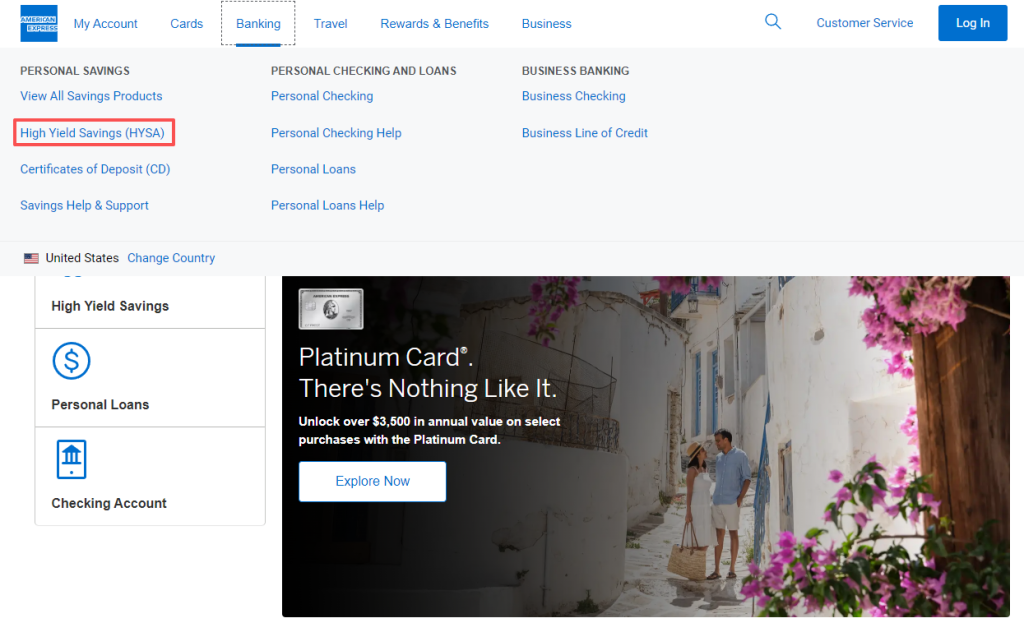The image size is (1024, 632).
Task: Click the Explore Now button
Action: (x=372, y=481)
